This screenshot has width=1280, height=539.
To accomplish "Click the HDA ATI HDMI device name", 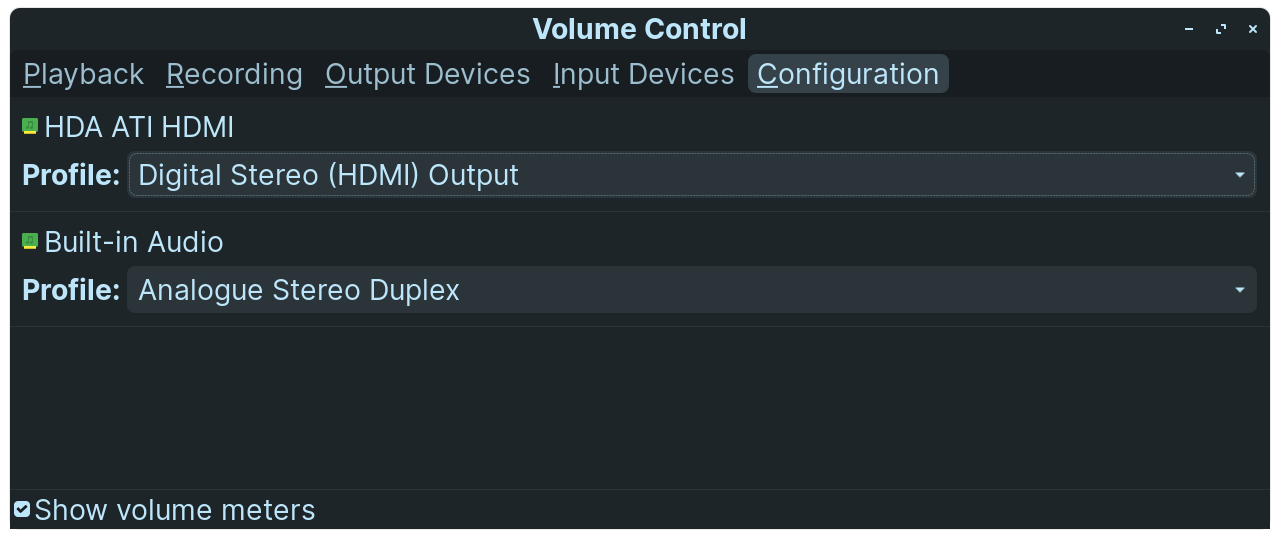I will [x=139, y=127].
